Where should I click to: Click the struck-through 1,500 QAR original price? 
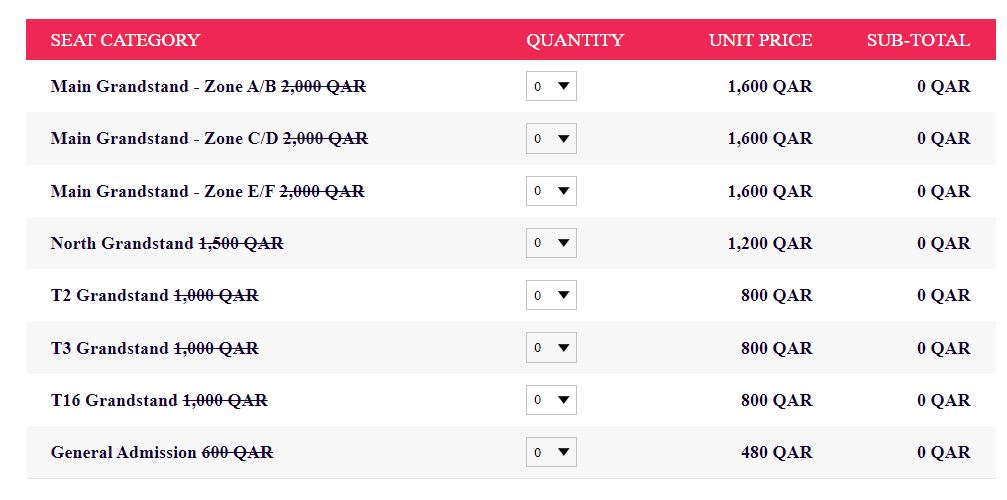[241, 243]
